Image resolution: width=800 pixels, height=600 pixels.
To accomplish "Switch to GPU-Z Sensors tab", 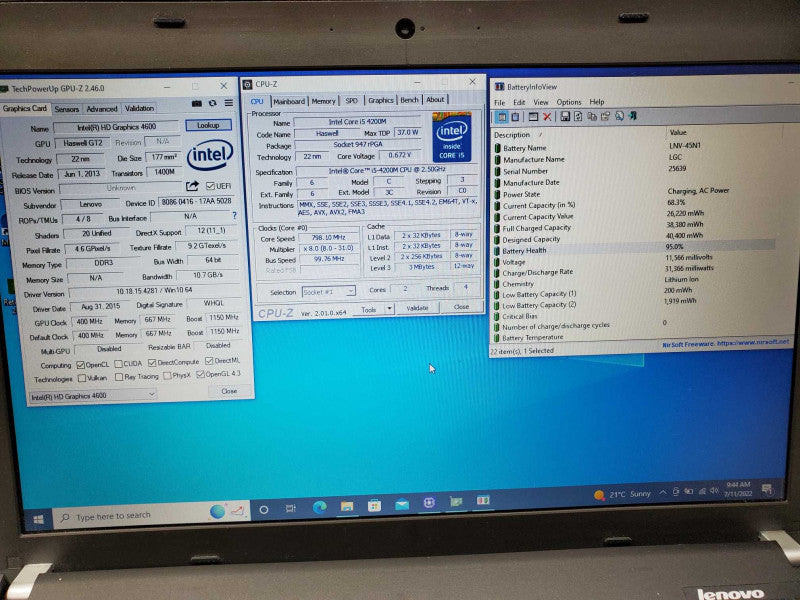I will click(66, 109).
